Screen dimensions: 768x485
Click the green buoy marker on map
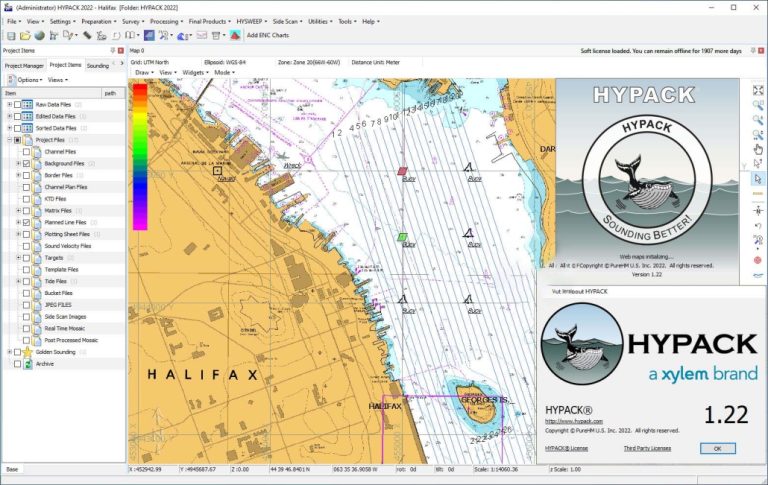coord(402,237)
